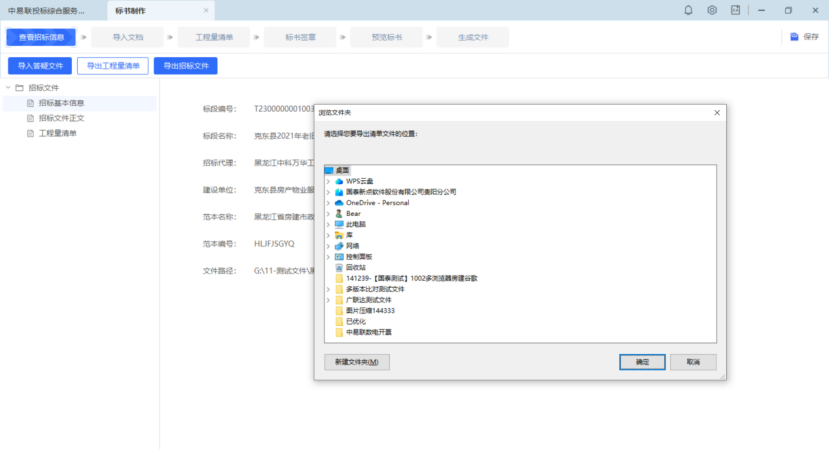Select the OneDrive - Personal folder
The height and width of the screenshot is (450, 830).
tap(340, 202)
